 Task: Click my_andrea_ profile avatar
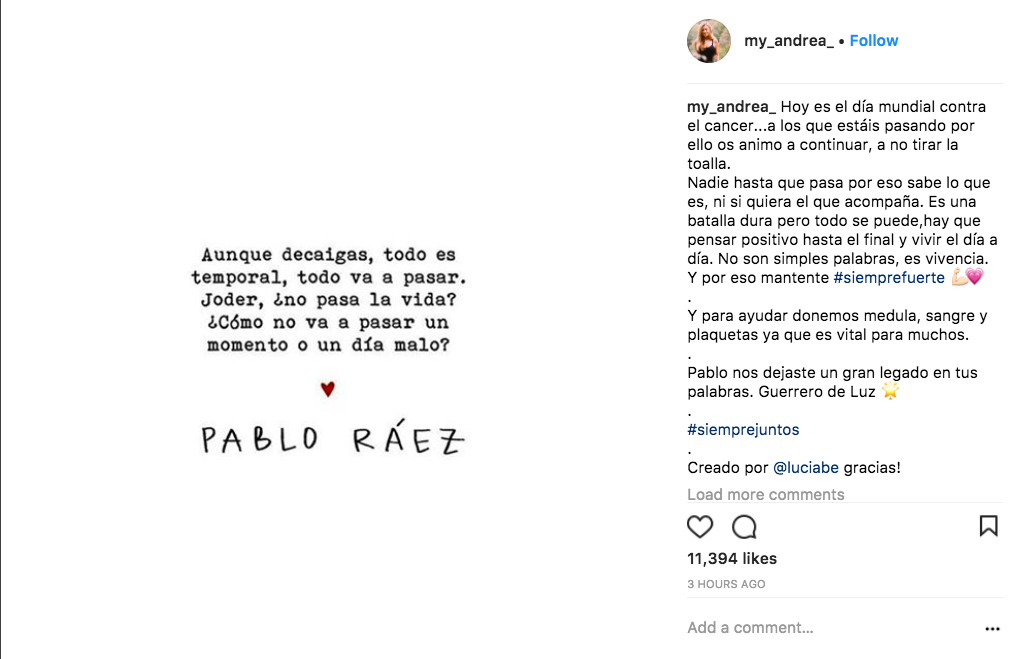(708, 41)
